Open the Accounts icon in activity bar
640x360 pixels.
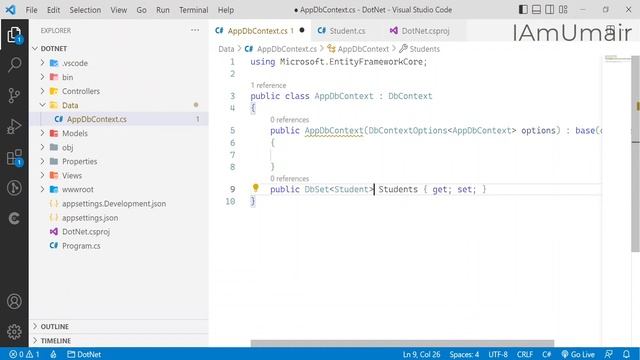[14, 301]
